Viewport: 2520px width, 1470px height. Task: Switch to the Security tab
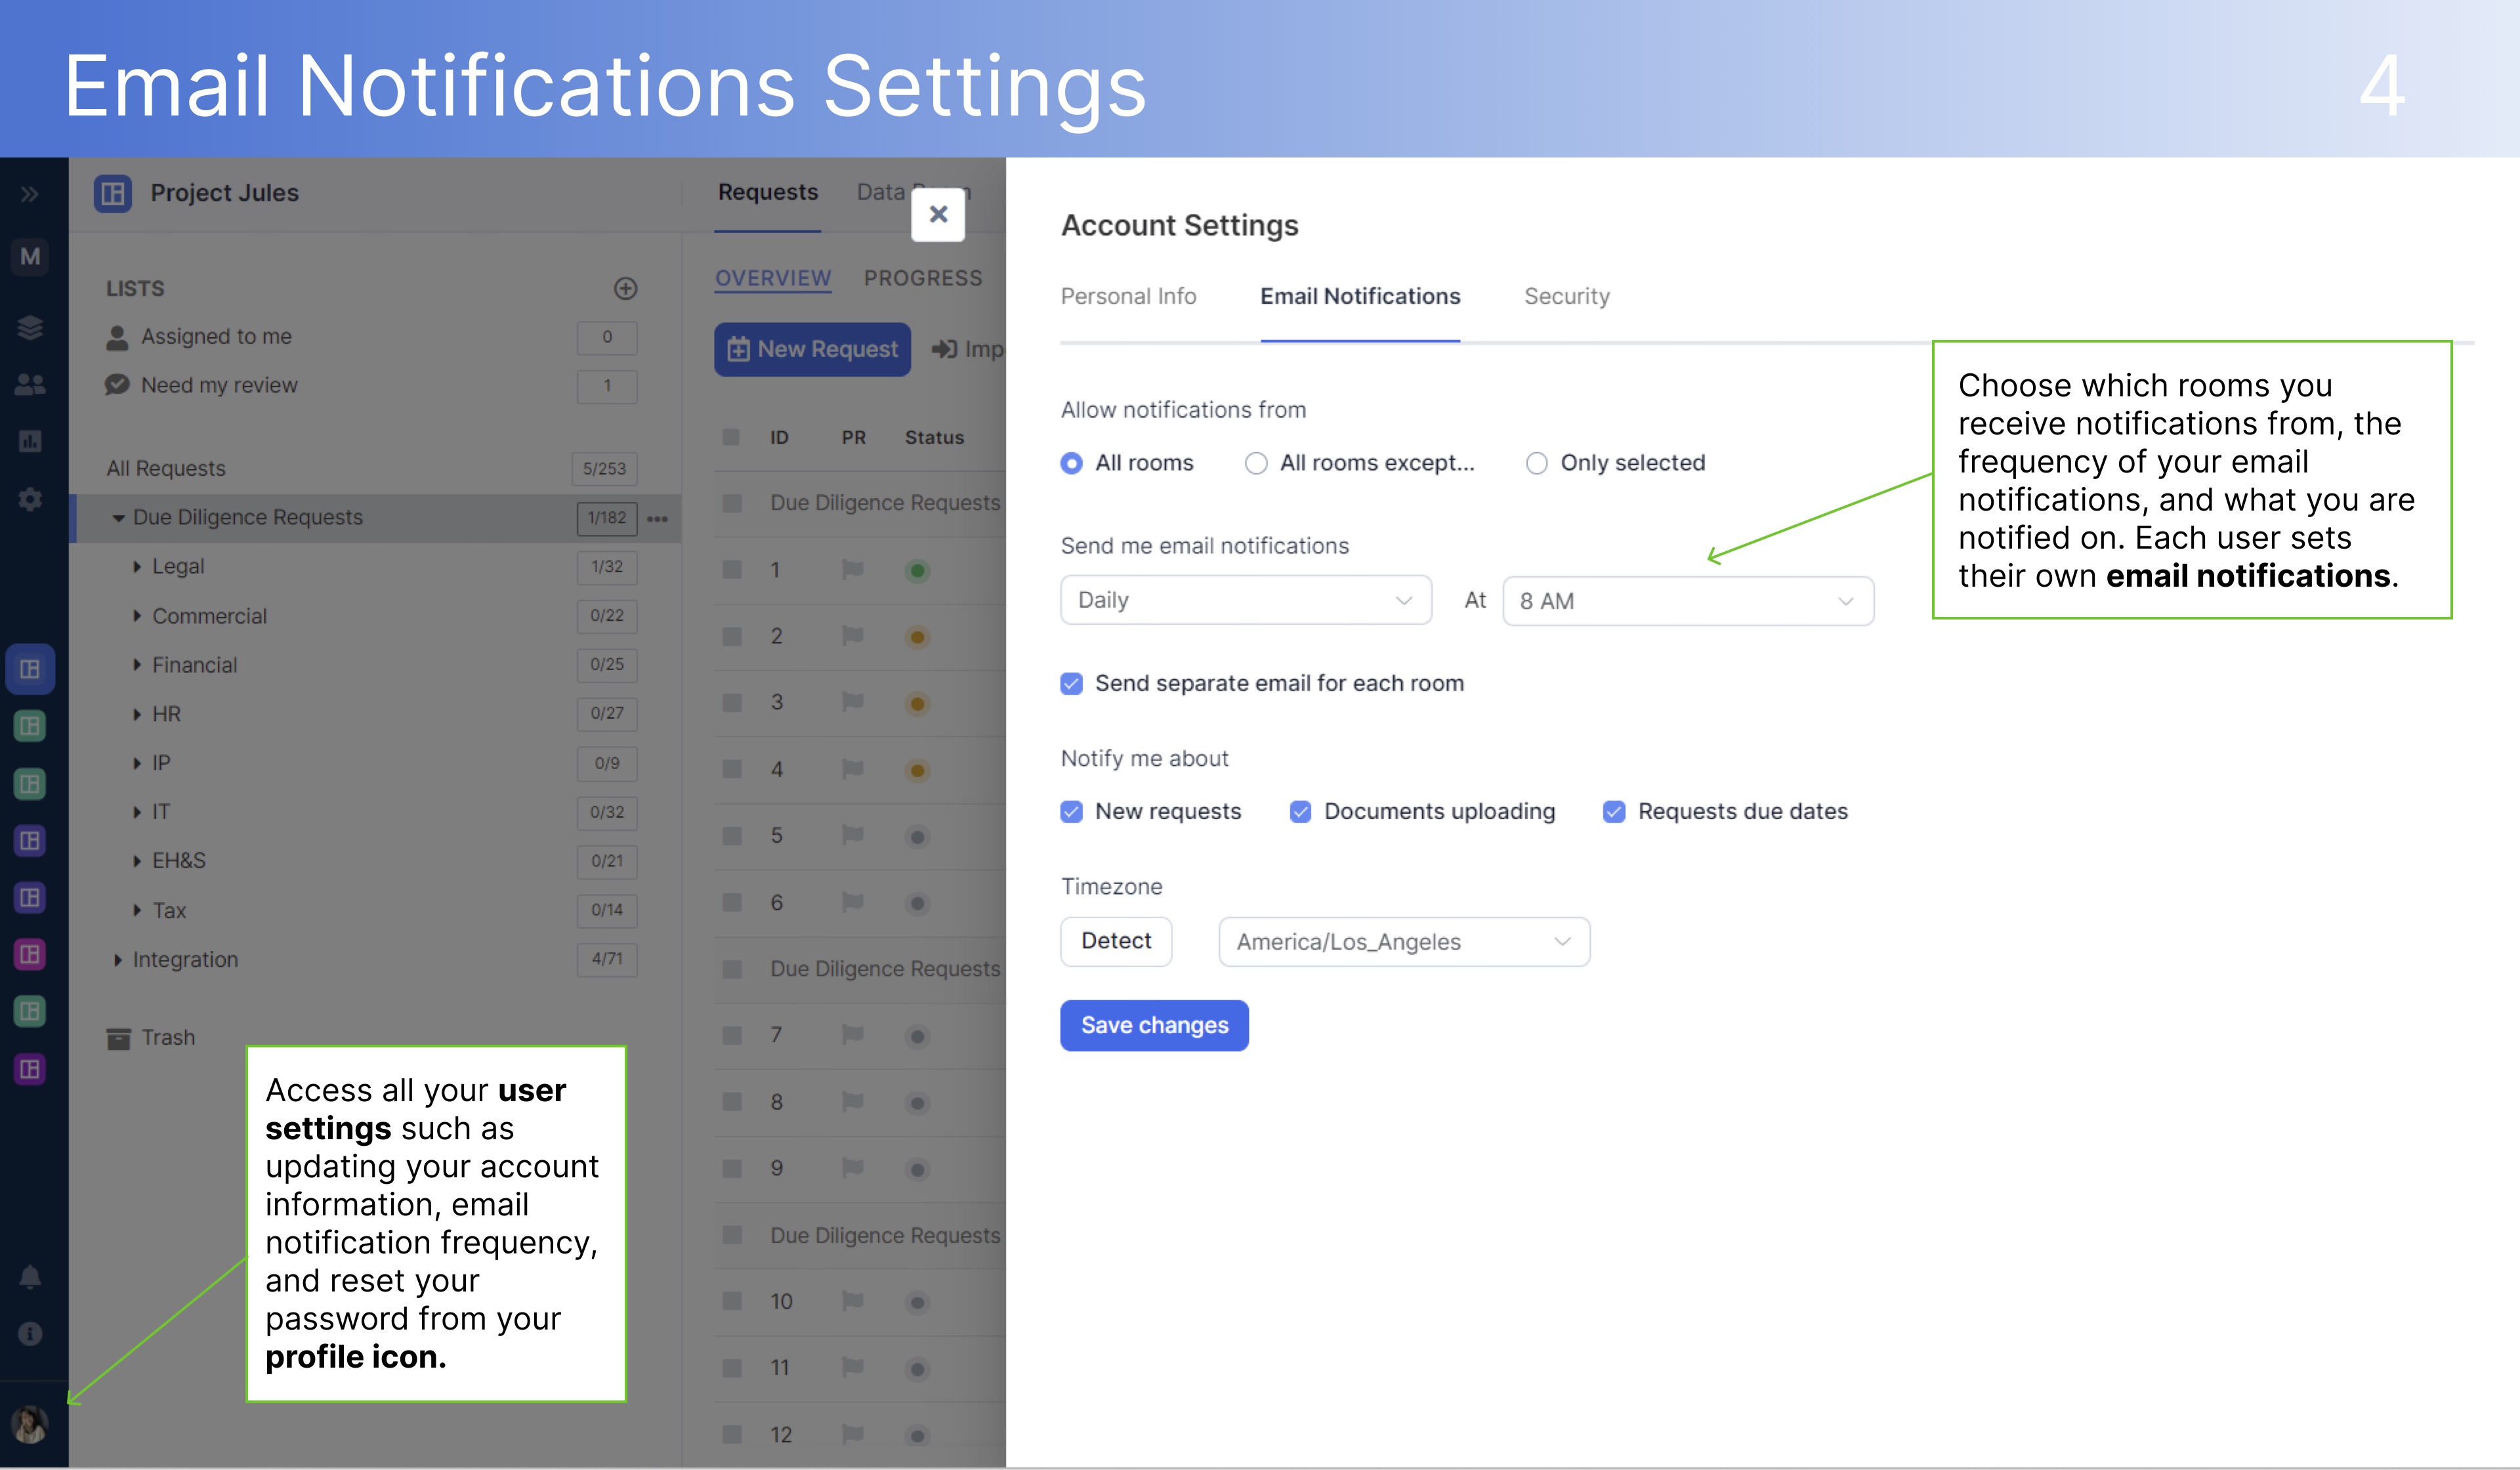[1566, 296]
